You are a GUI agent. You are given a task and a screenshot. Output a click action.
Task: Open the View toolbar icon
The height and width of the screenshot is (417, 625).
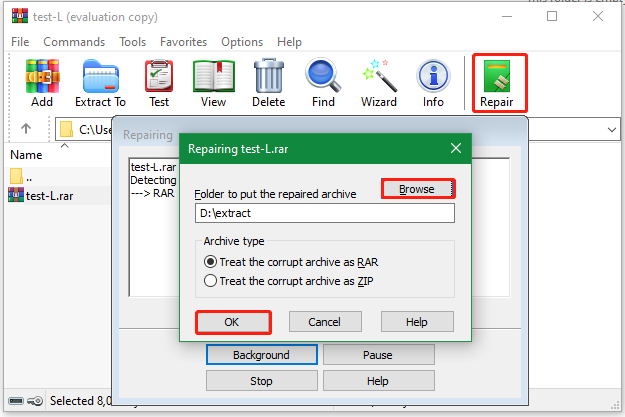[x=213, y=82]
